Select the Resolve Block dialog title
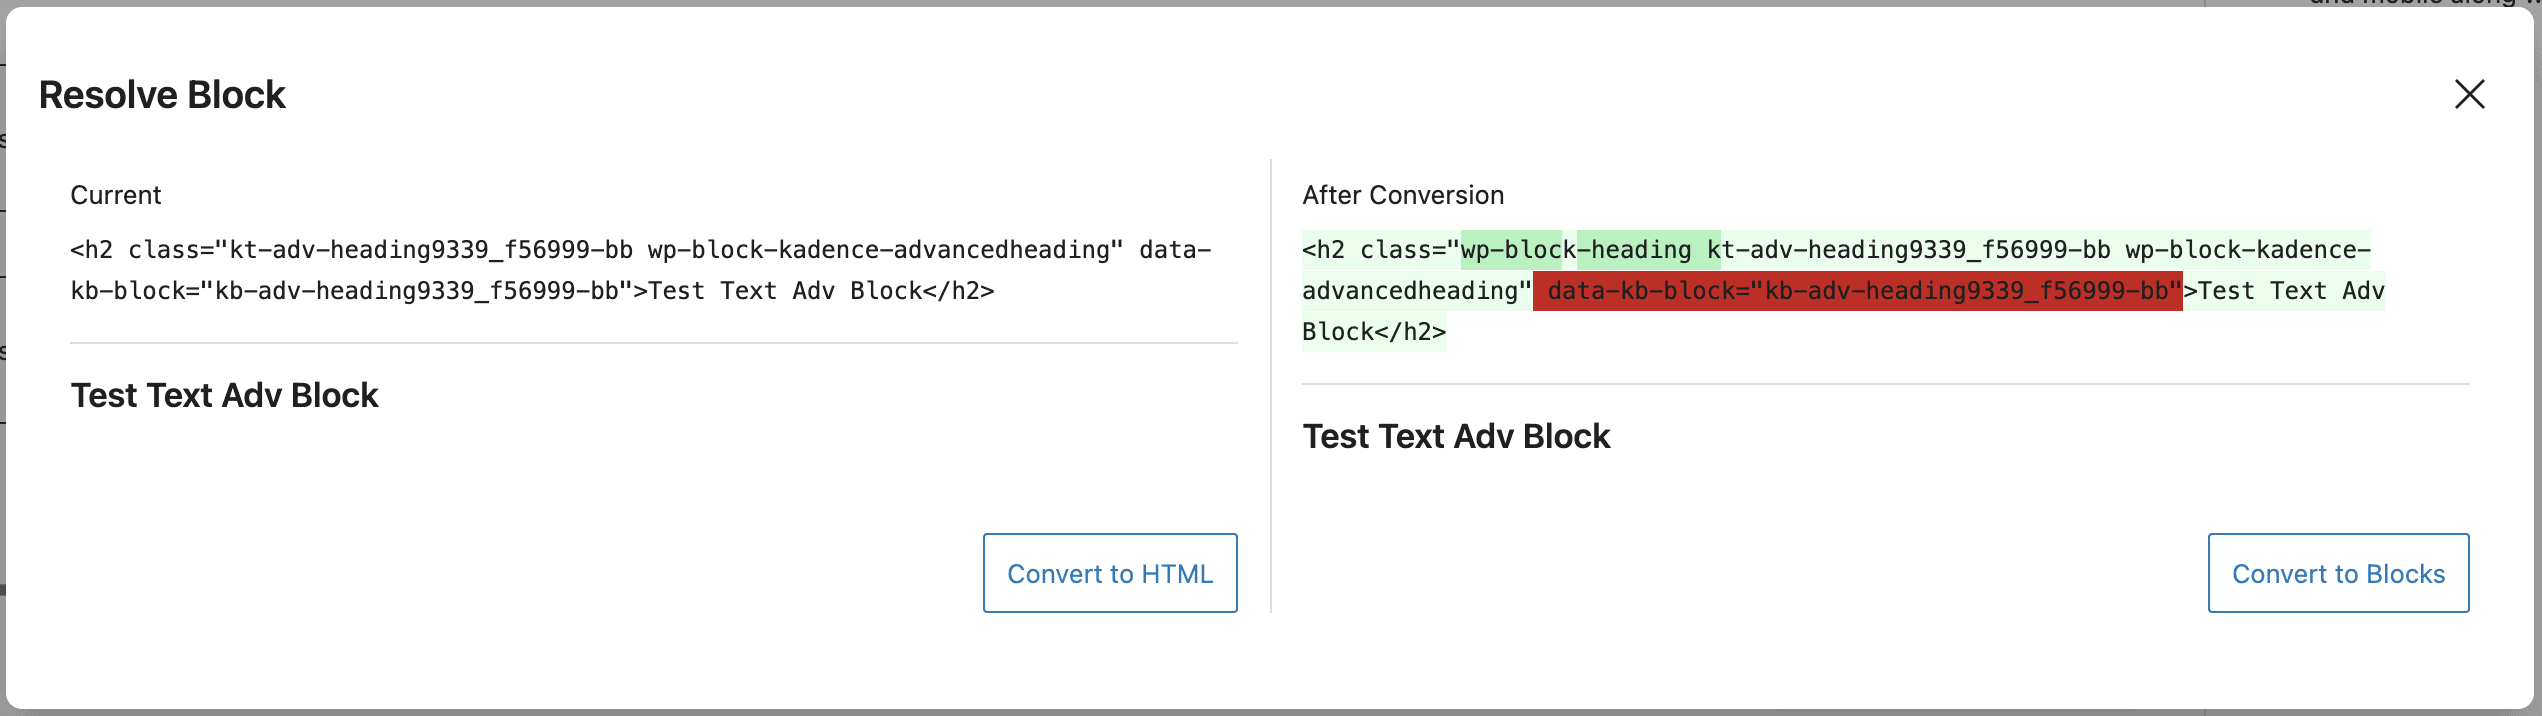Screen dimensions: 2542x716 click(162, 94)
